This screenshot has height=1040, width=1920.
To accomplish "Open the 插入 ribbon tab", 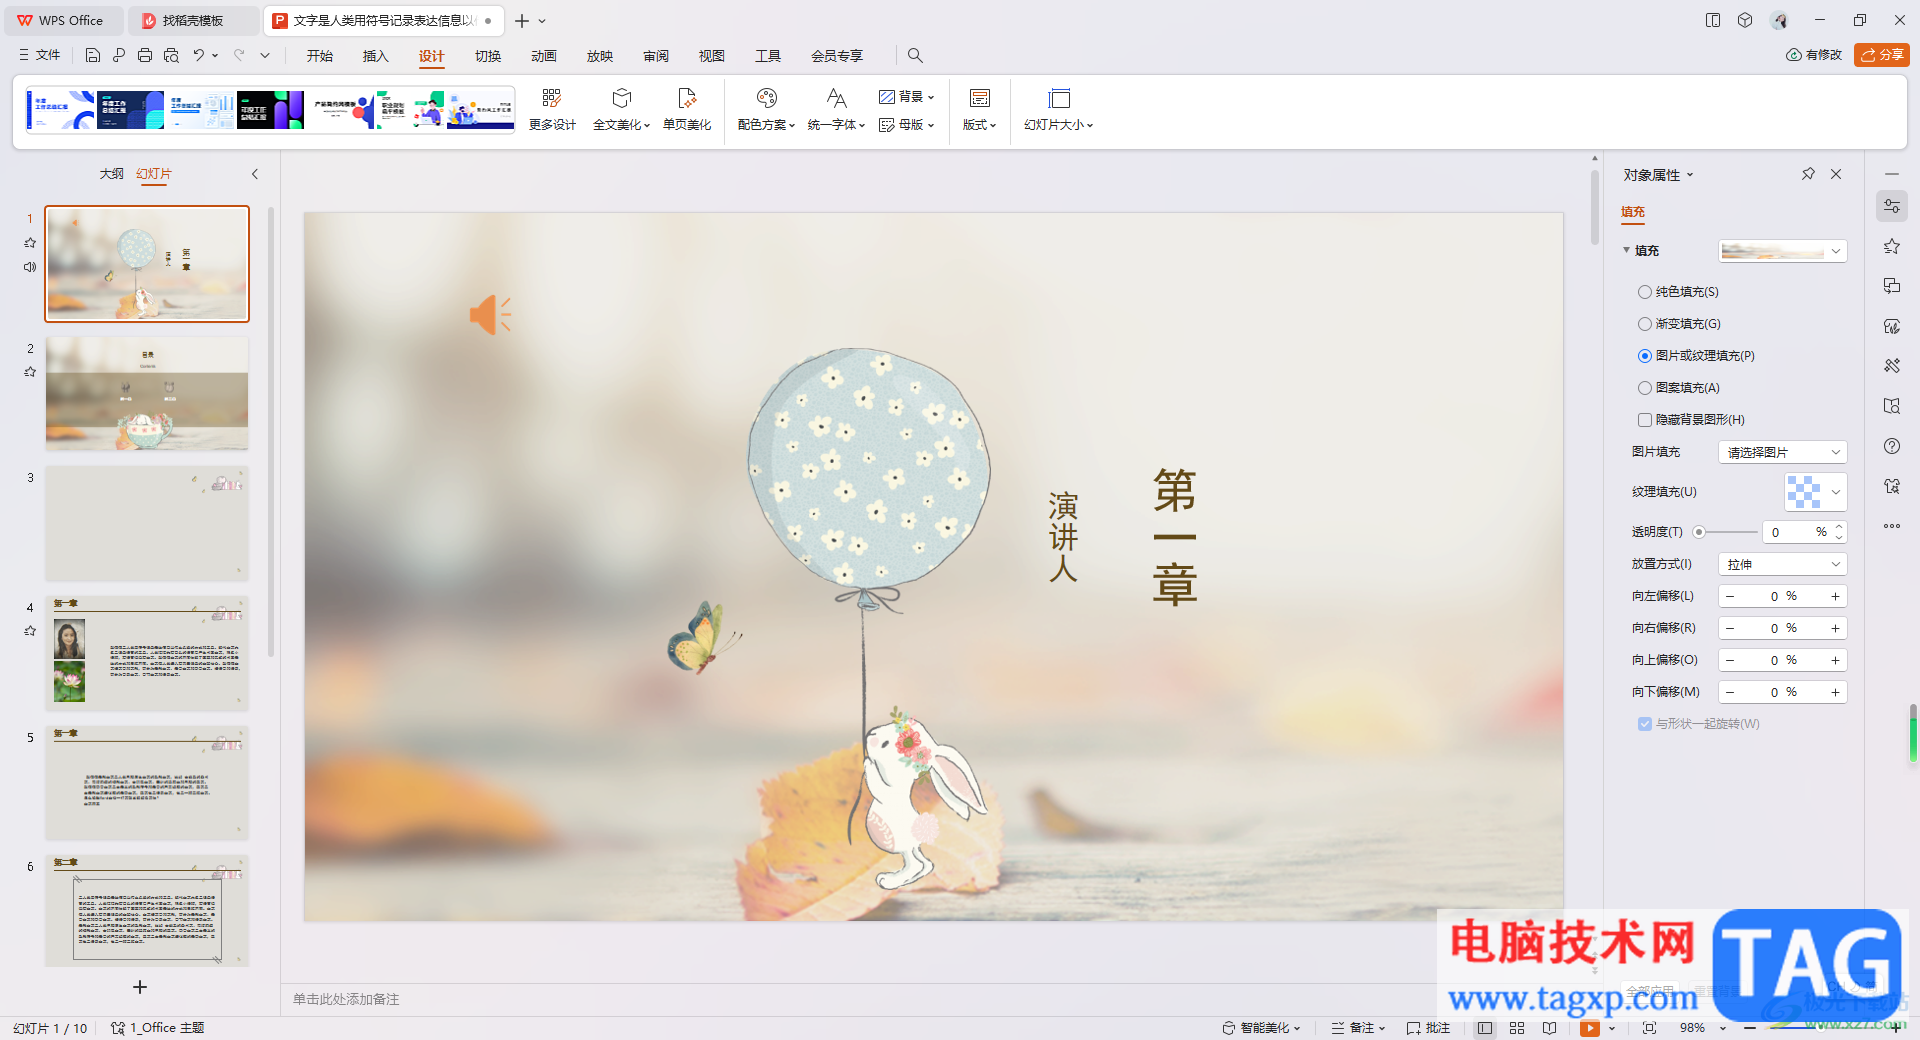I will point(376,56).
